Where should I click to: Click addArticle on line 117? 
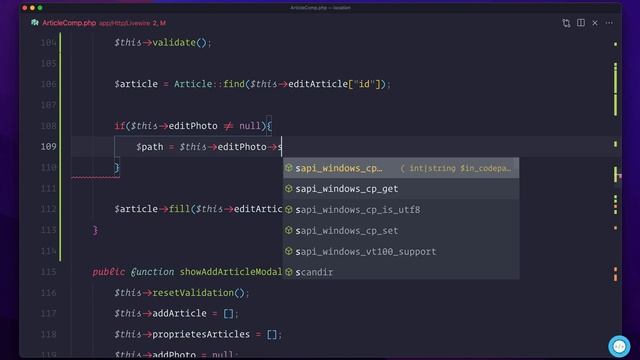pyautogui.click(x=179, y=313)
